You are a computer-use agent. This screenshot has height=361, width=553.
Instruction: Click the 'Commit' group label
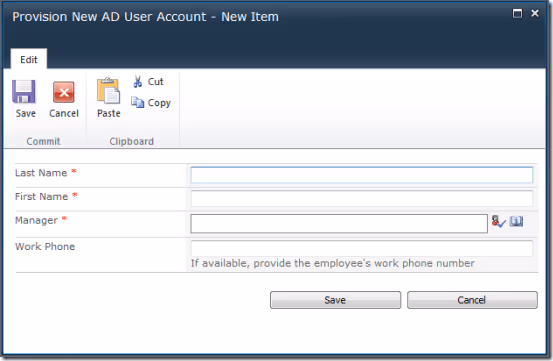coord(43,141)
